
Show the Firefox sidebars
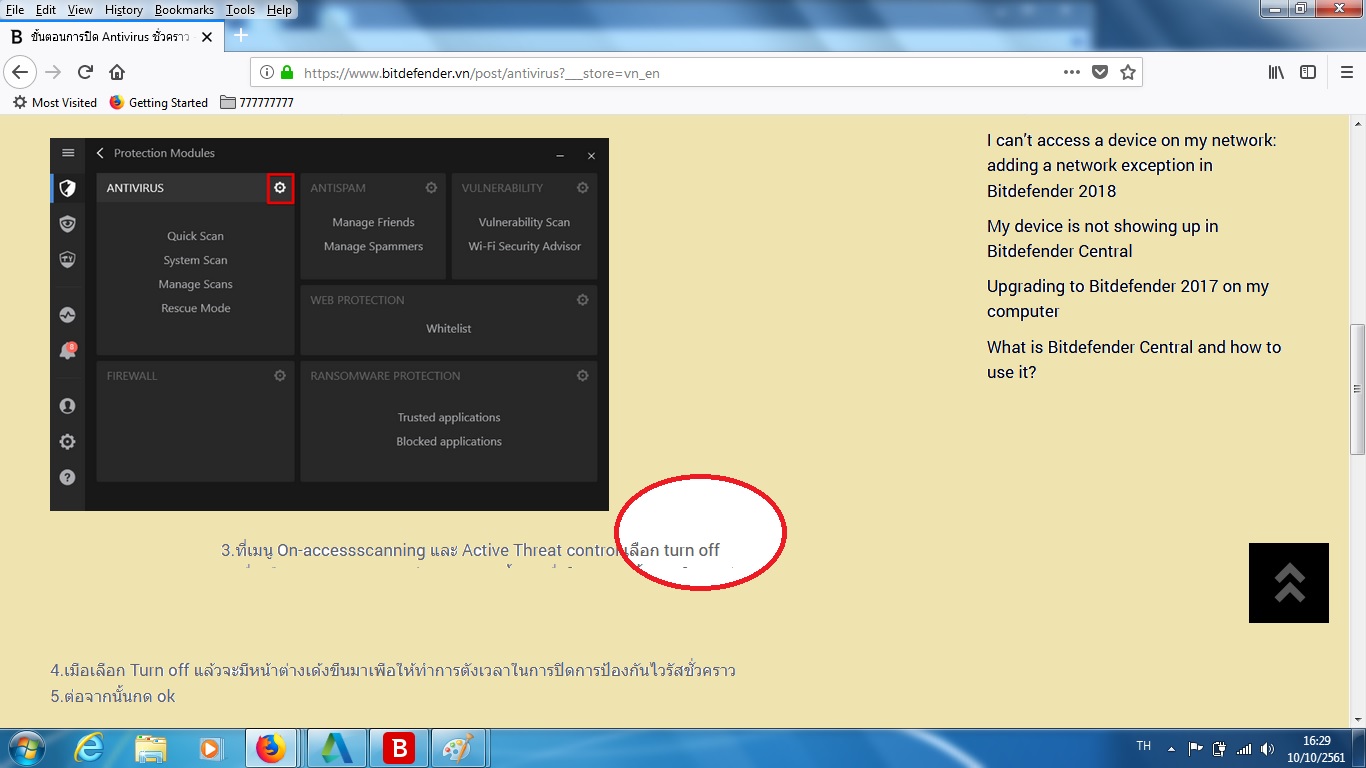[x=1308, y=72]
